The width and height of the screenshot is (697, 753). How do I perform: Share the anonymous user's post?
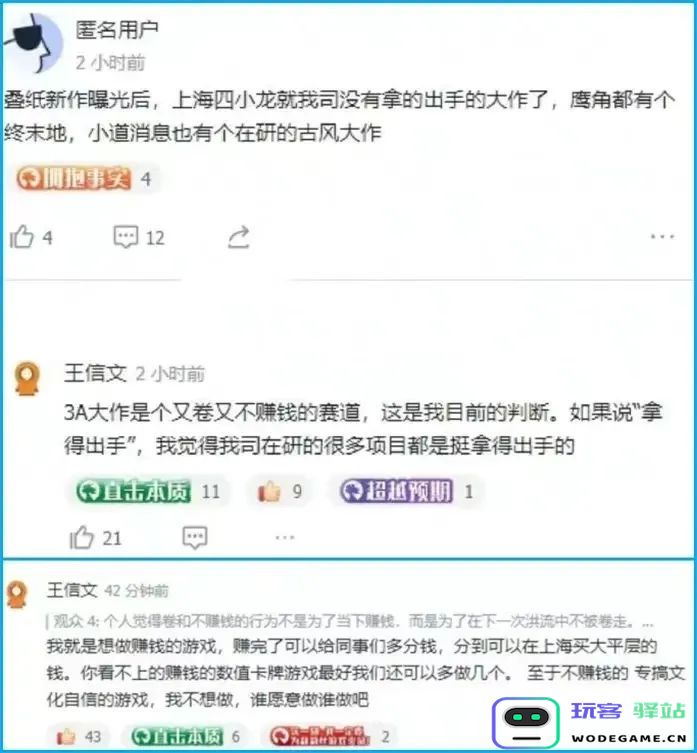pyautogui.click(x=239, y=237)
